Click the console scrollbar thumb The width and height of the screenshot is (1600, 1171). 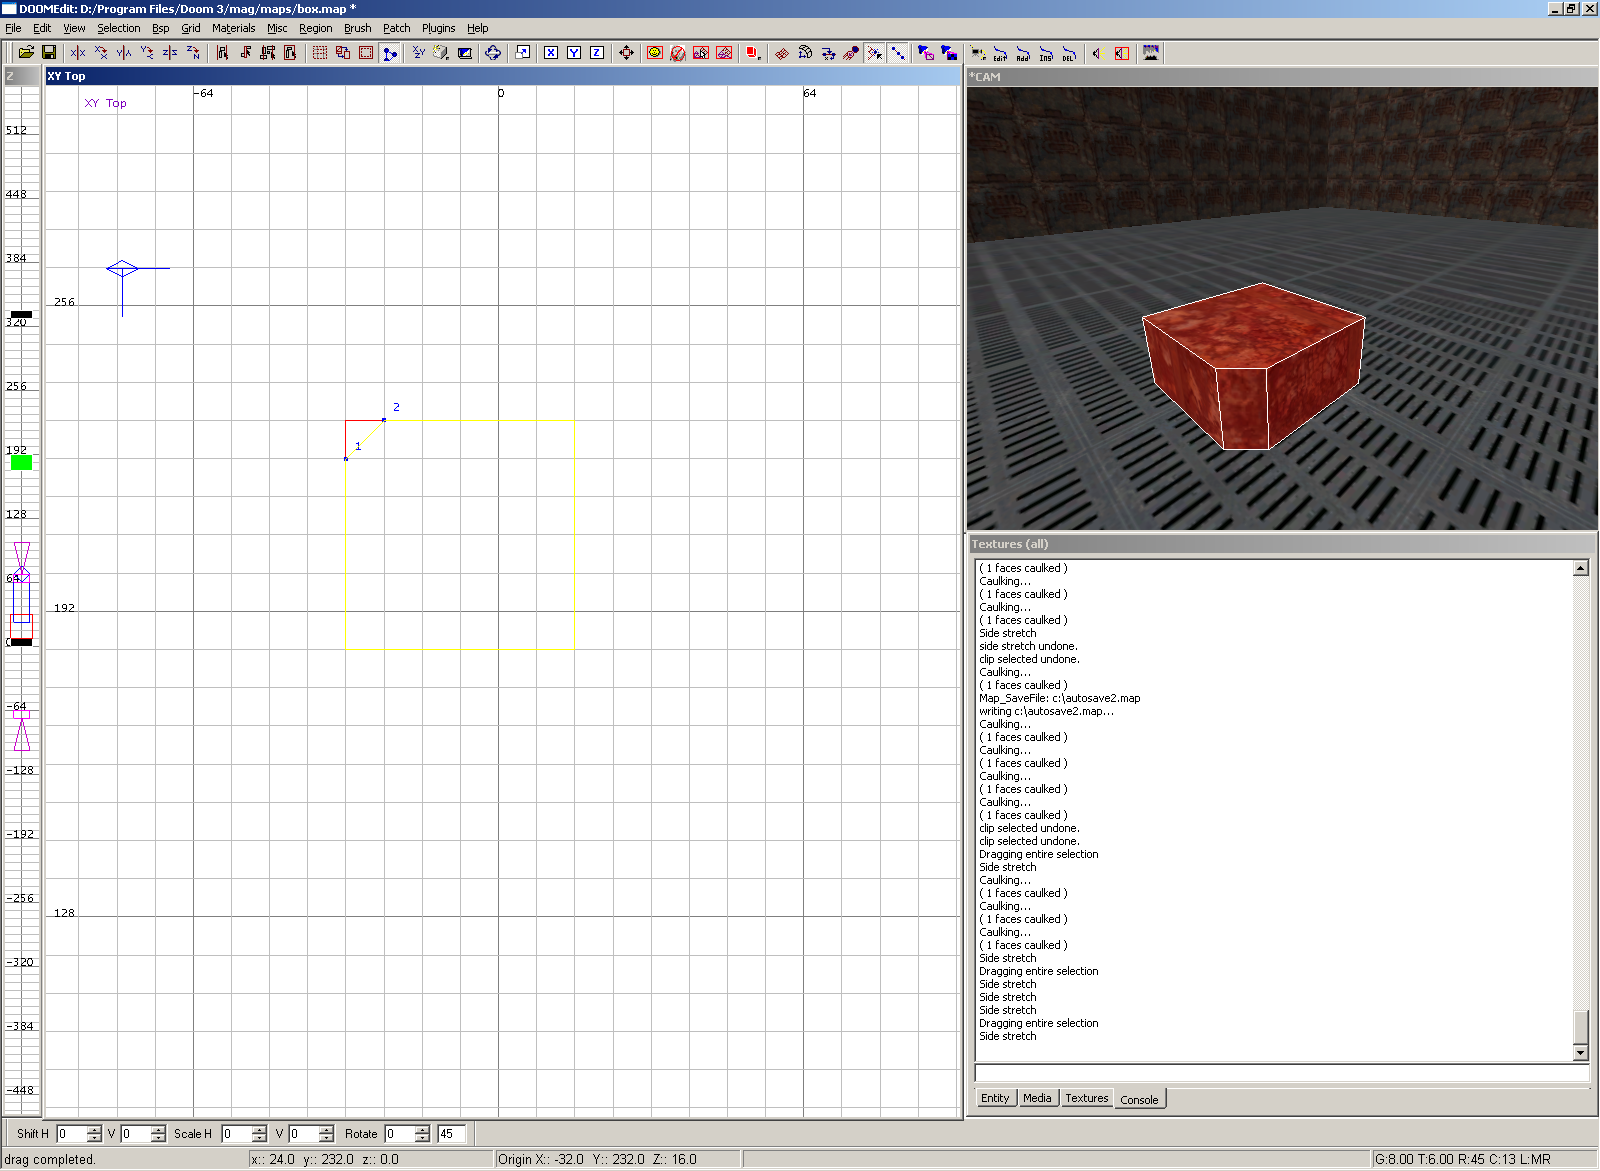coord(1581,1027)
